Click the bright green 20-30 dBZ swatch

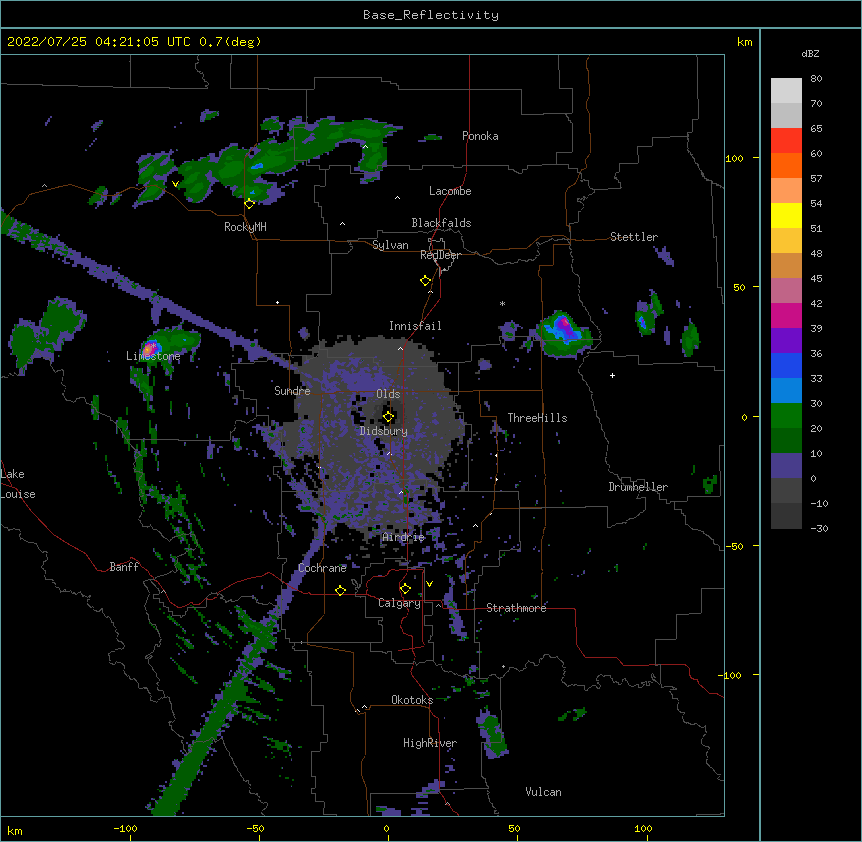click(x=786, y=416)
